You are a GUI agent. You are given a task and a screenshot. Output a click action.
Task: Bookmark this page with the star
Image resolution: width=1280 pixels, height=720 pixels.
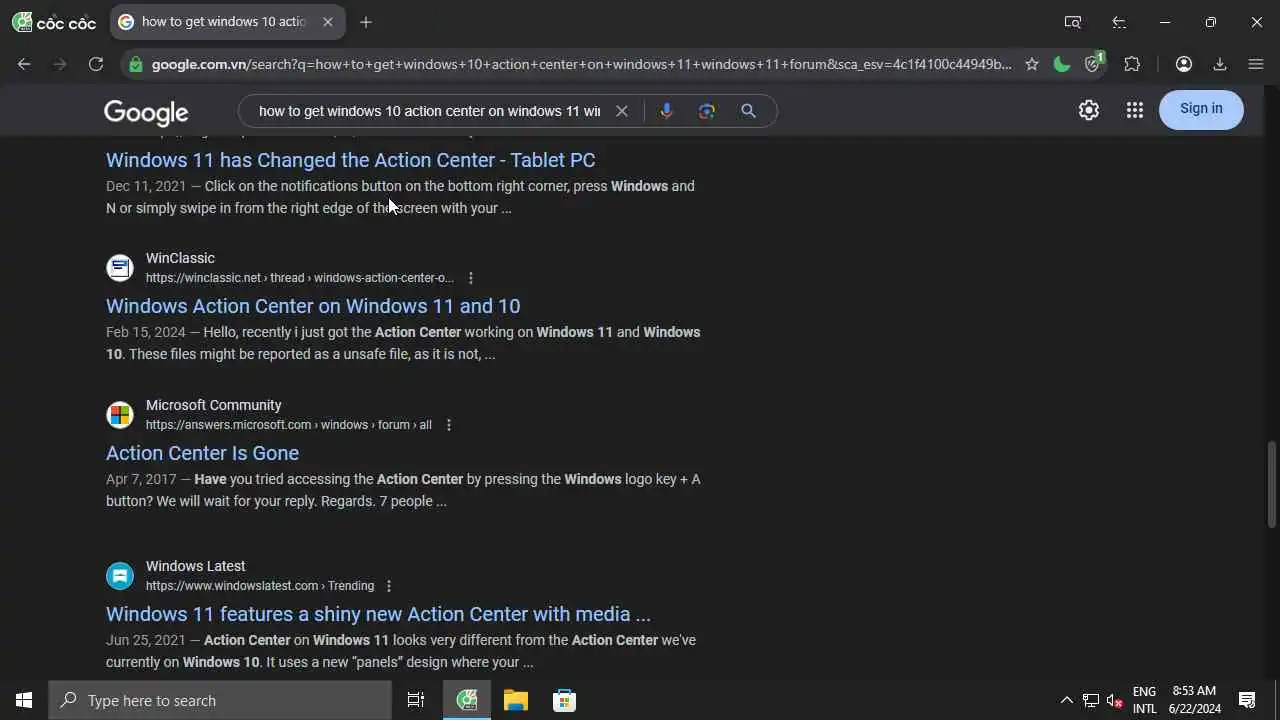click(1032, 64)
